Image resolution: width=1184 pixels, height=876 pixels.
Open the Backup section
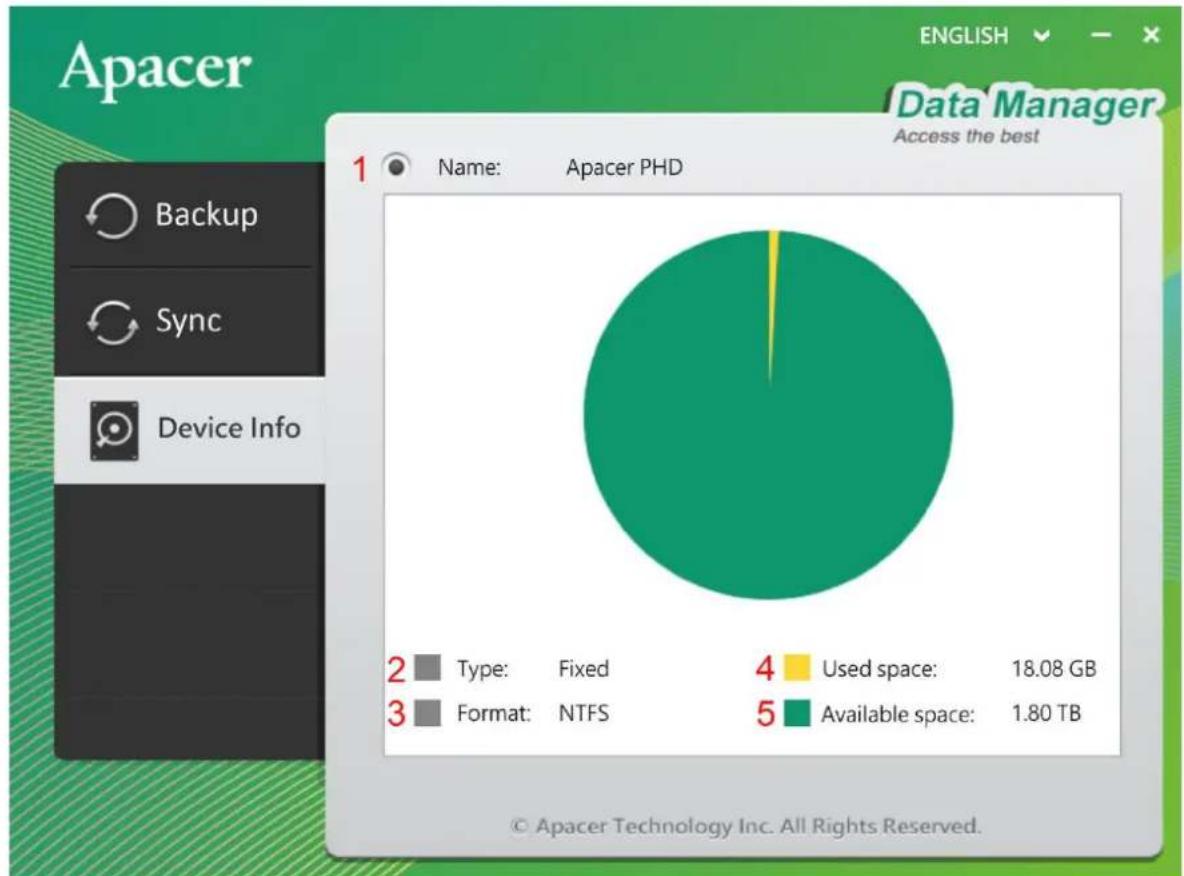click(190, 214)
